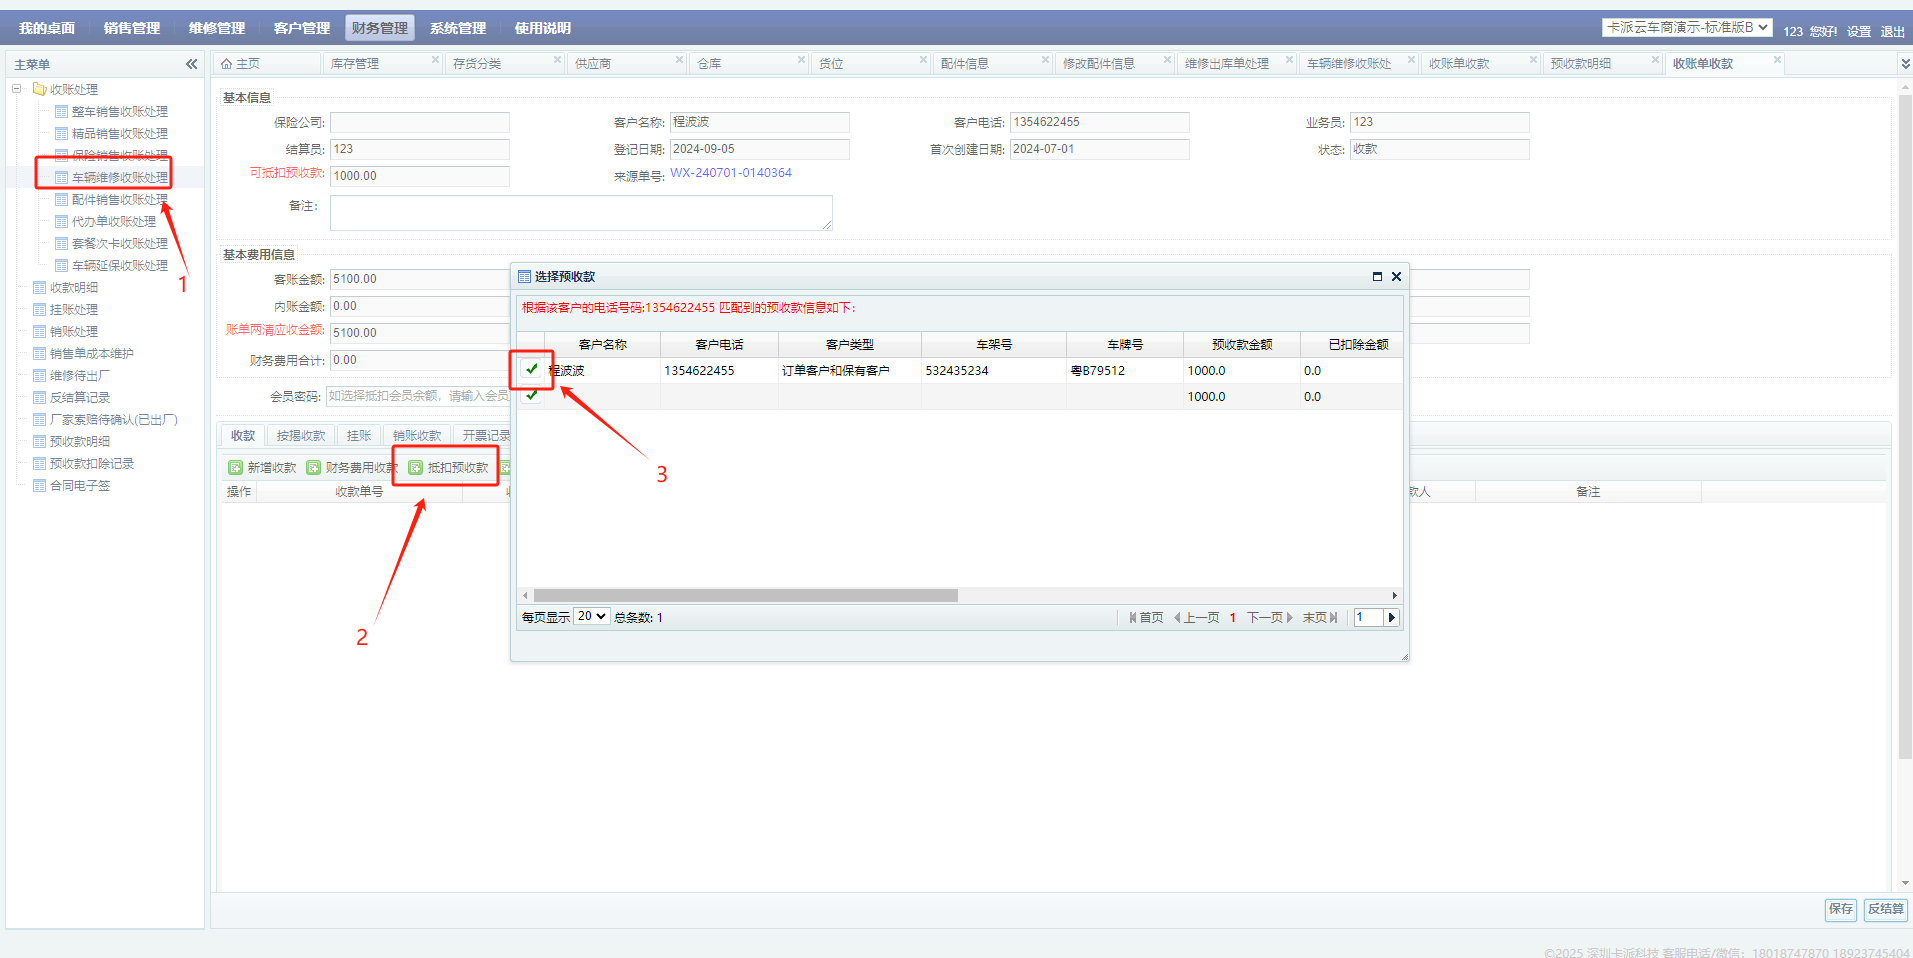Open the 财务管理 top menu

pyautogui.click(x=379, y=28)
